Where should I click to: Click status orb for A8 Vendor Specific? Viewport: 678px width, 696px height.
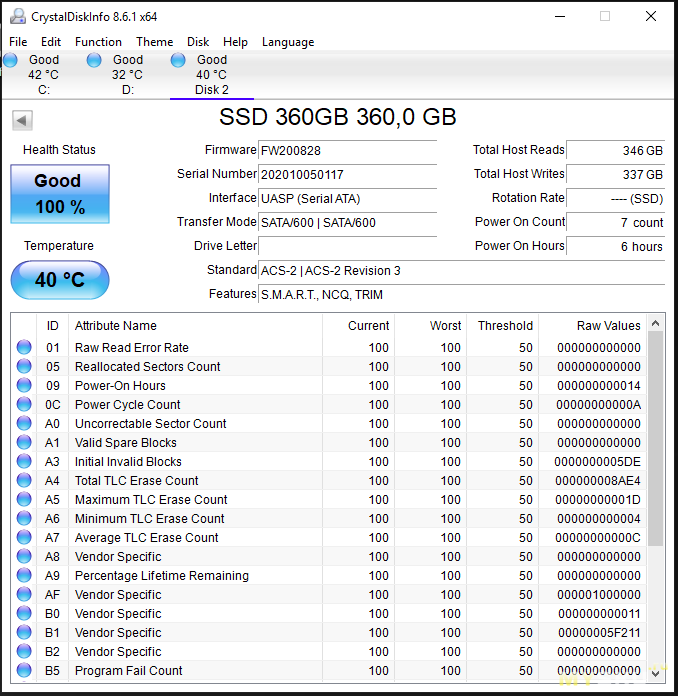coord(24,556)
